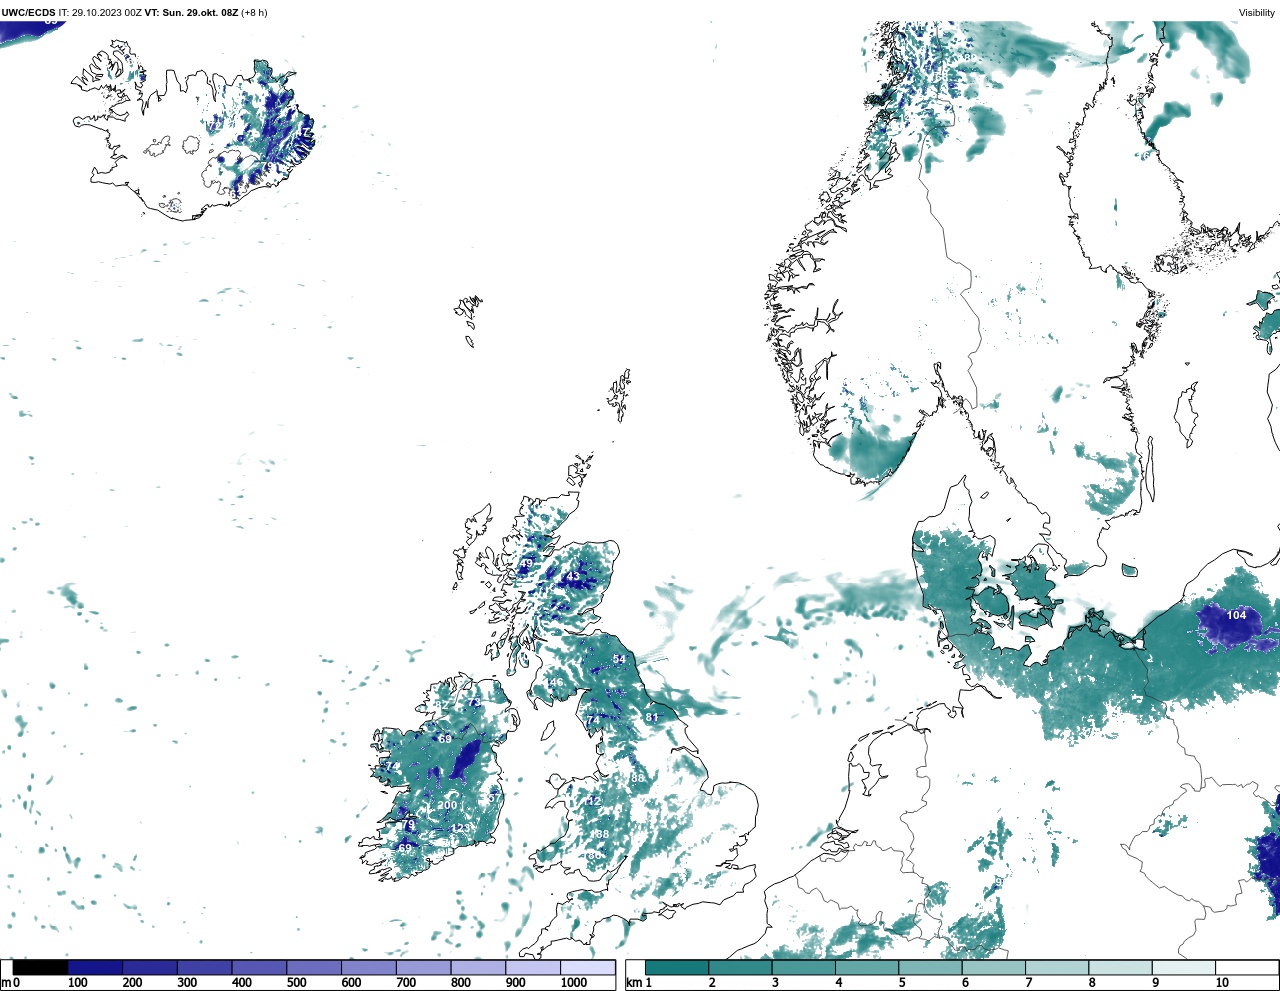Click the '54' value near Scottish border
1280x991 pixels.
point(620,659)
